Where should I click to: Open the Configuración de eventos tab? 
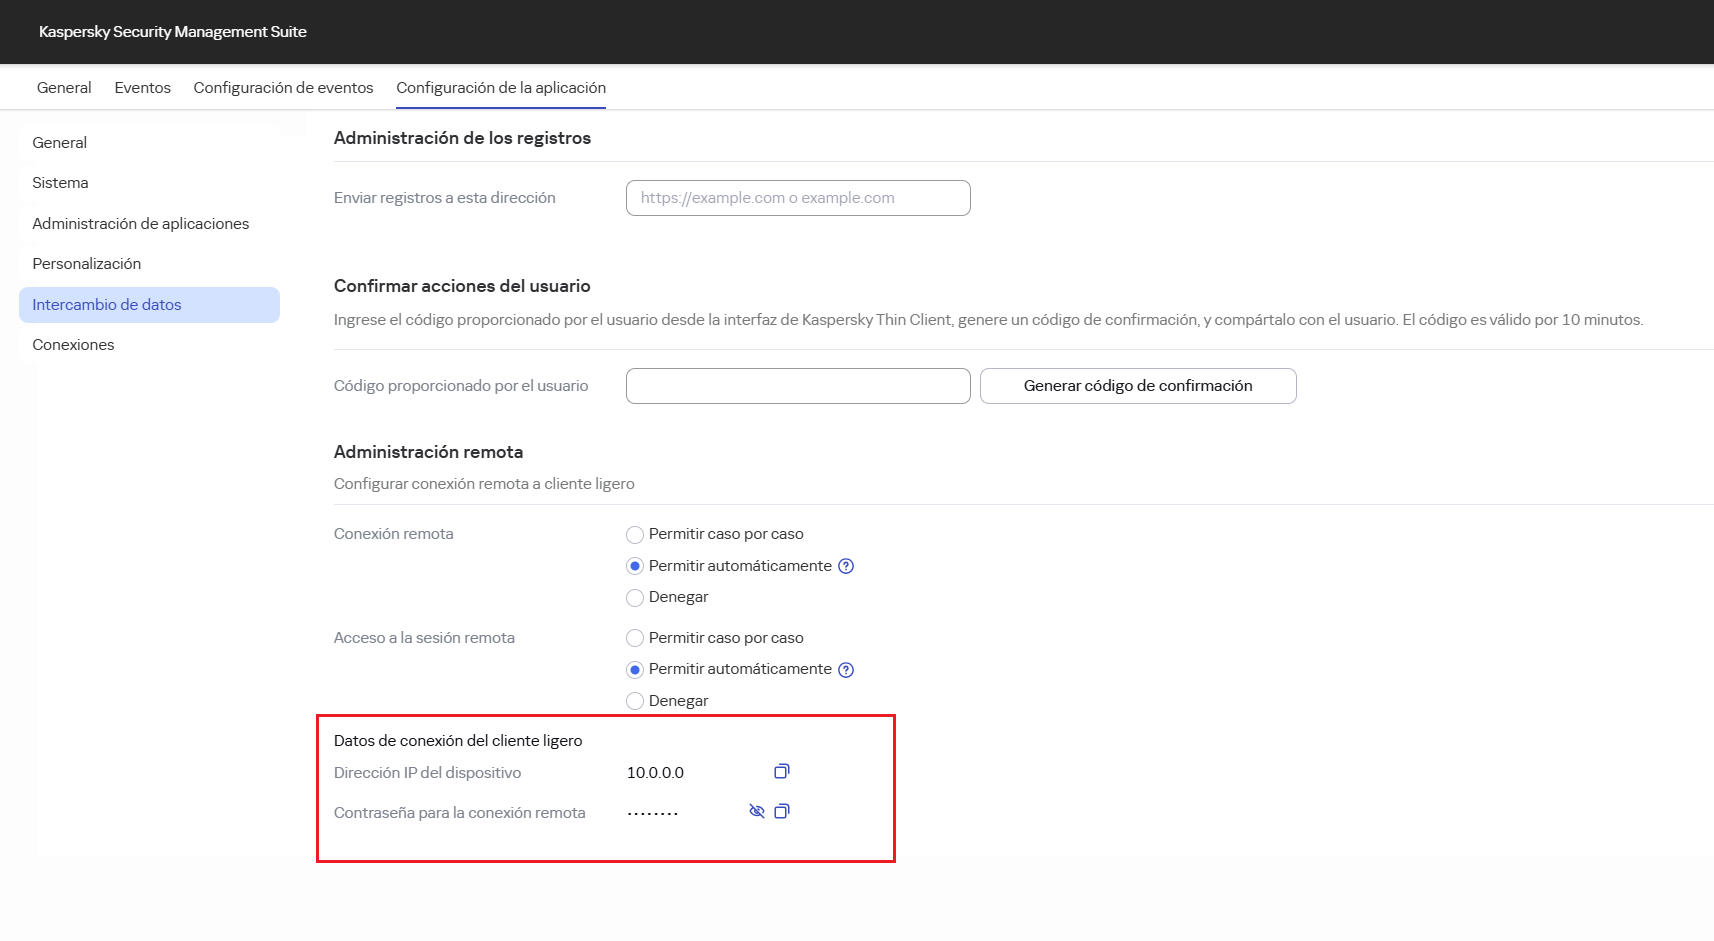(283, 87)
